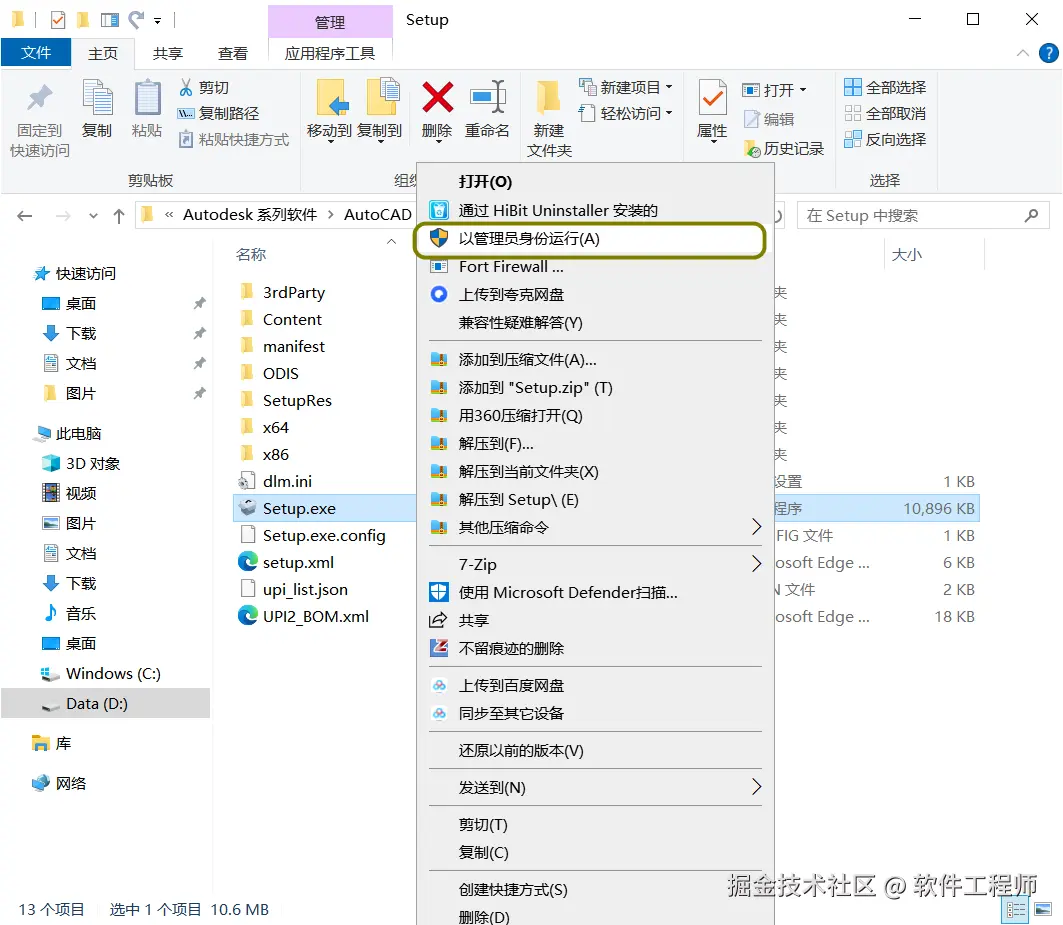1063x925 pixels.
Task: Select Data (D:) in navigation pane
Action: pyautogui.click(x=106, y=703)
